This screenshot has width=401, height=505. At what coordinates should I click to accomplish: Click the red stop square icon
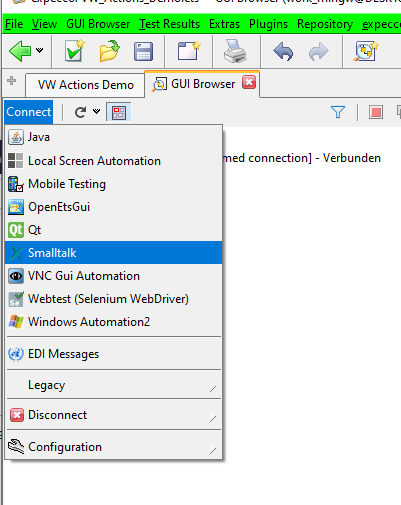[x=376, y=112]
